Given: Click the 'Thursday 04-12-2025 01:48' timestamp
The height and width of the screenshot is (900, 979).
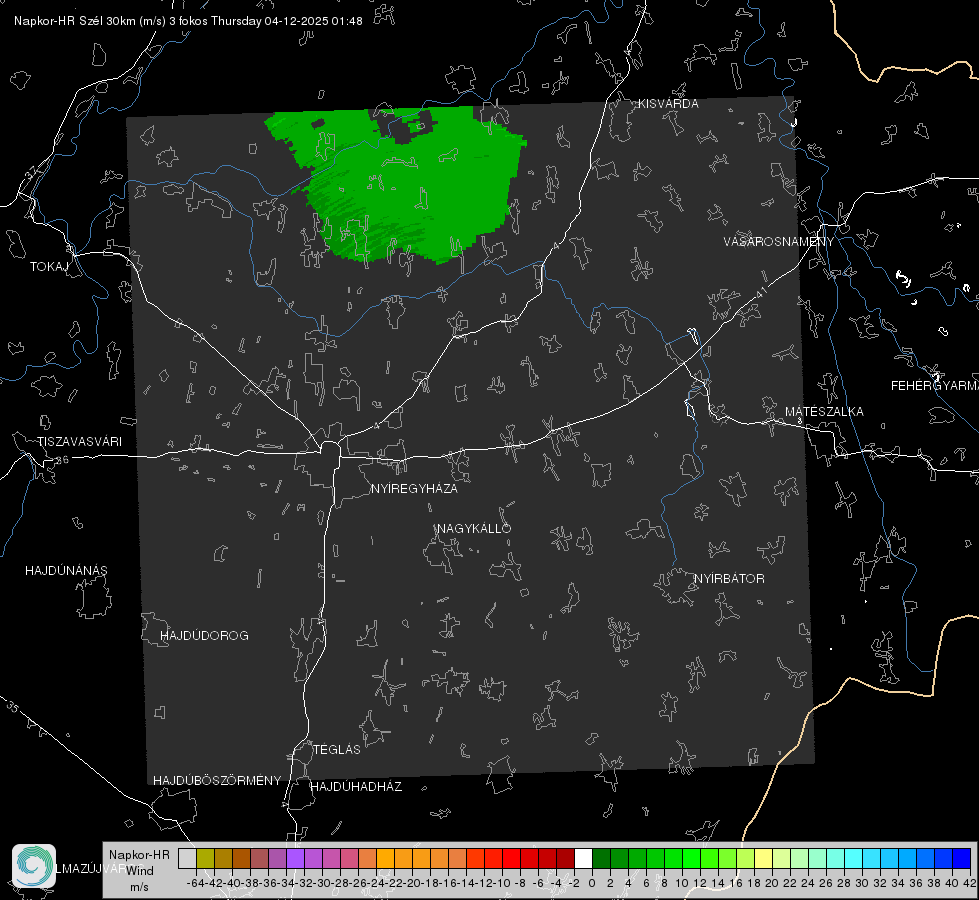Looking at the screenshot, I should click(x=287, y=21).
